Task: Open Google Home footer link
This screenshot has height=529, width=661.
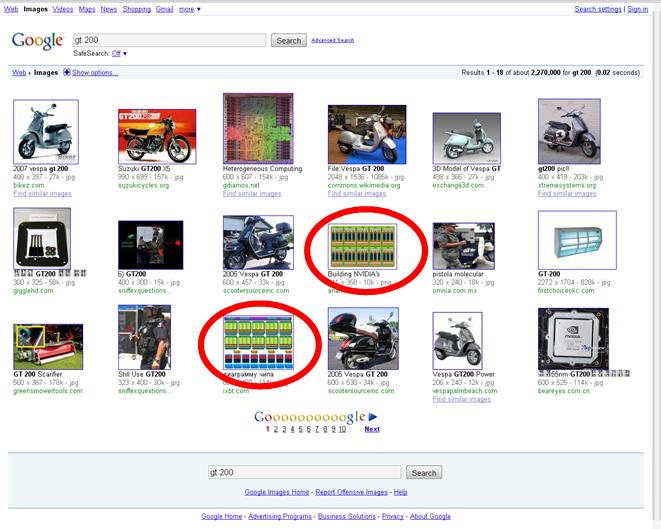Action: (222, 516)
